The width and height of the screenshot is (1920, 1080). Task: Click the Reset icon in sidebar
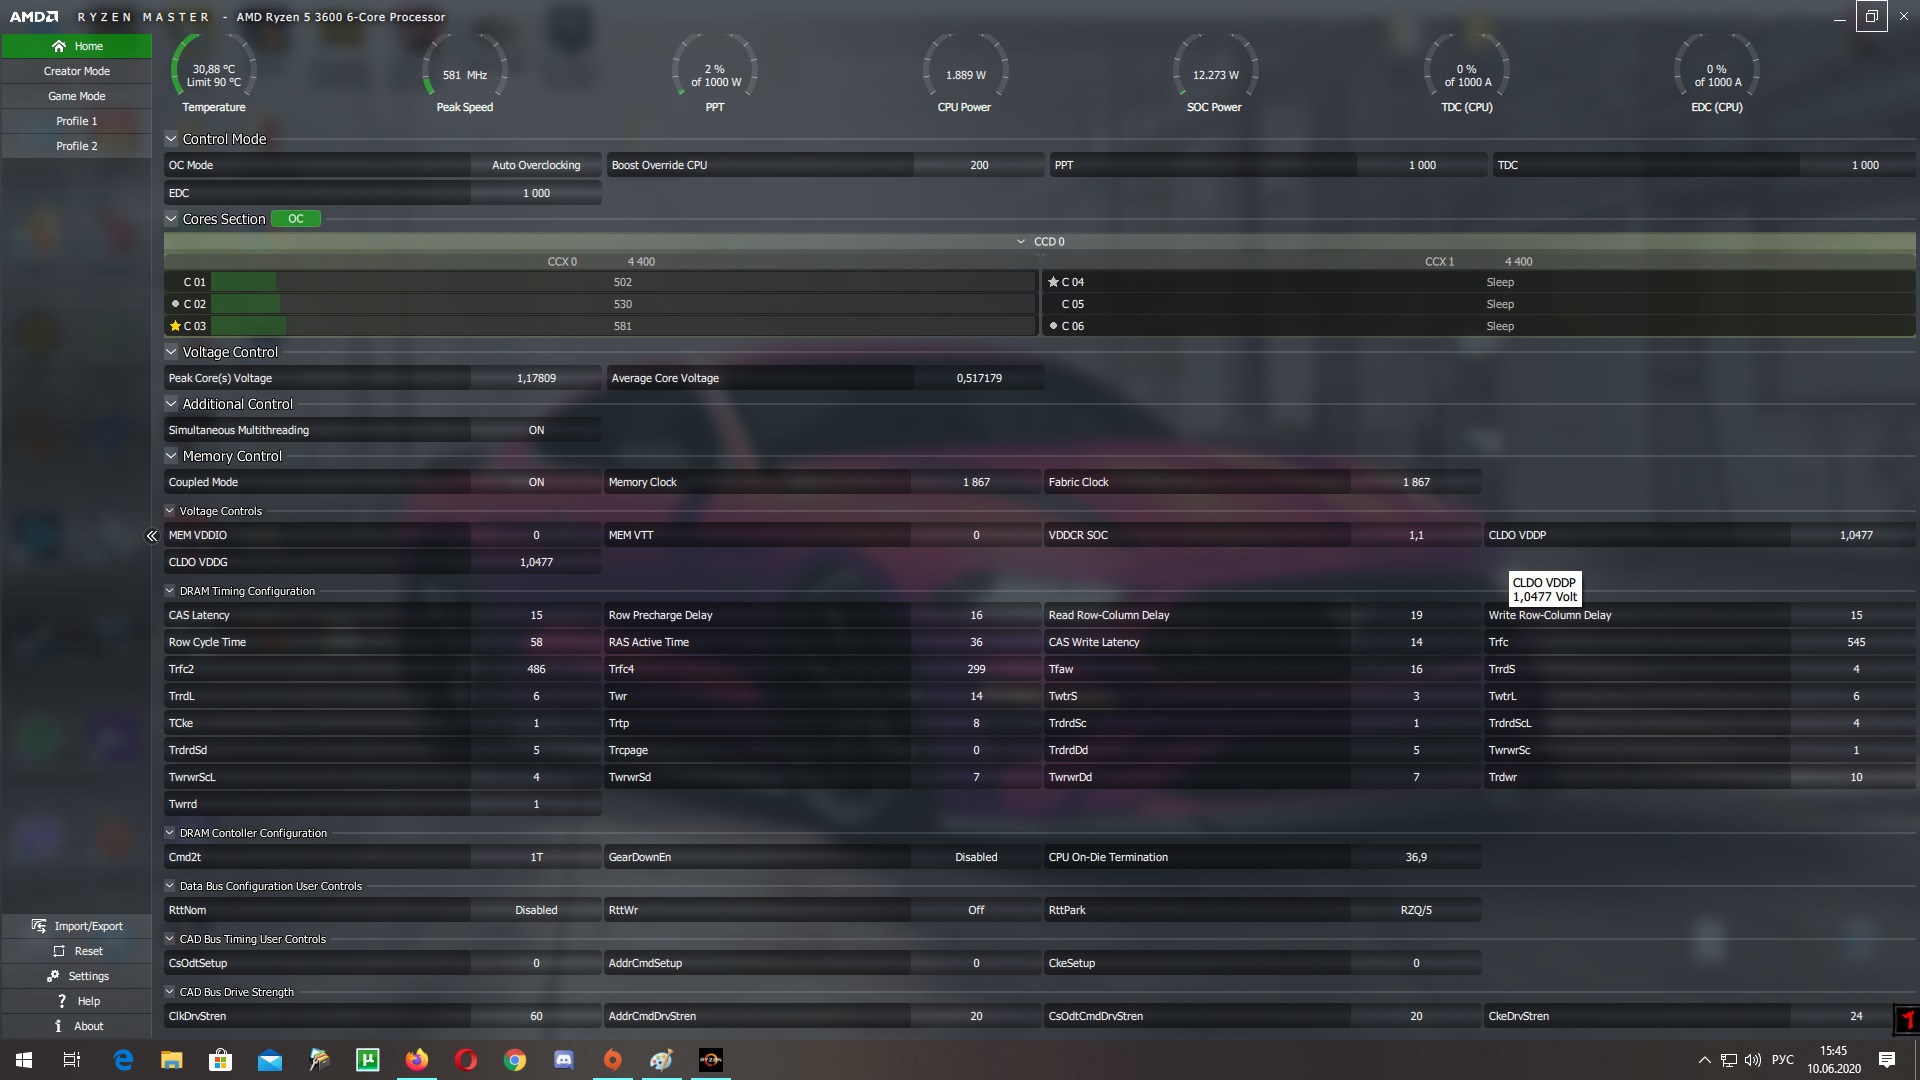[x=59, y=951]
